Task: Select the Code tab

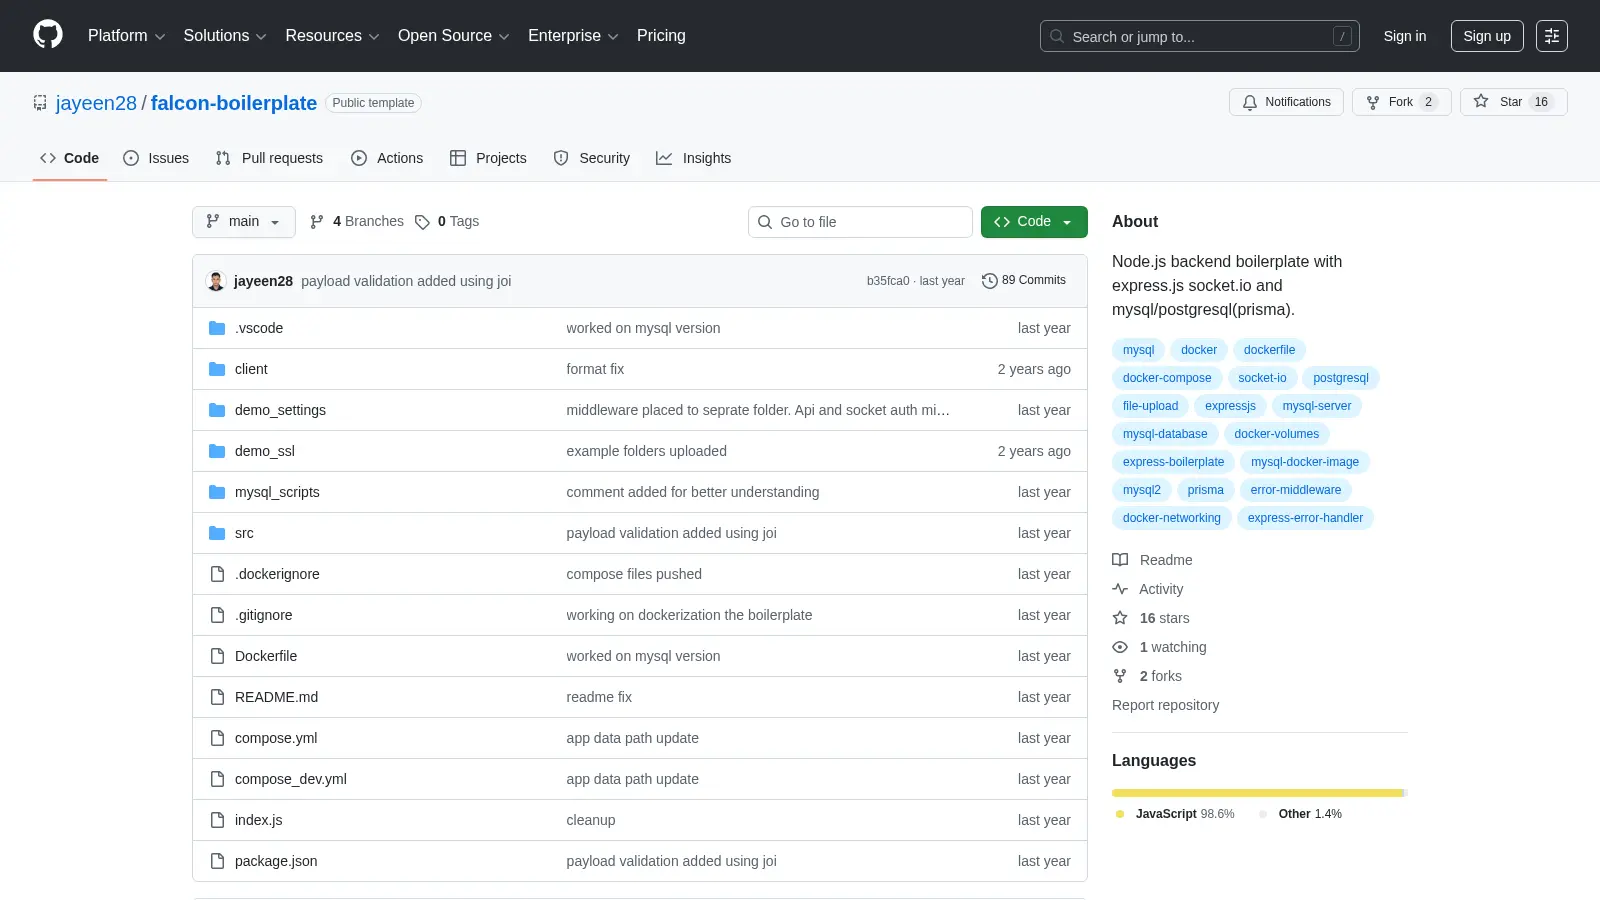Action: click(x=70, y=158)
